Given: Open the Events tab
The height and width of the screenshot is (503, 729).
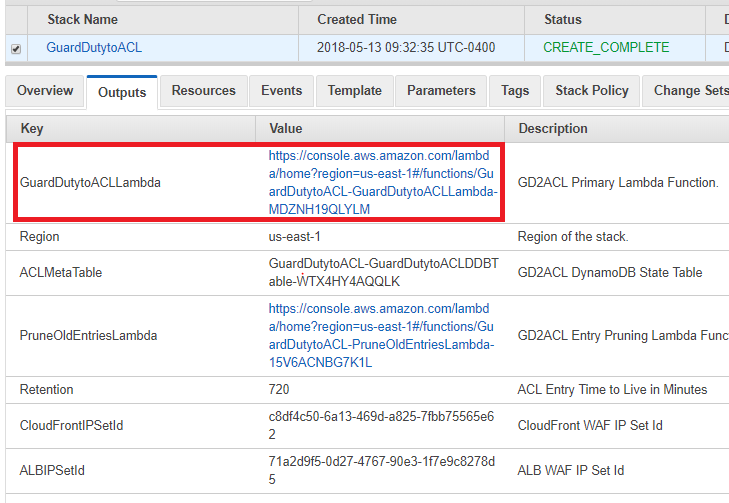Looking at the screenshot, I should click(x=281, y=90).
